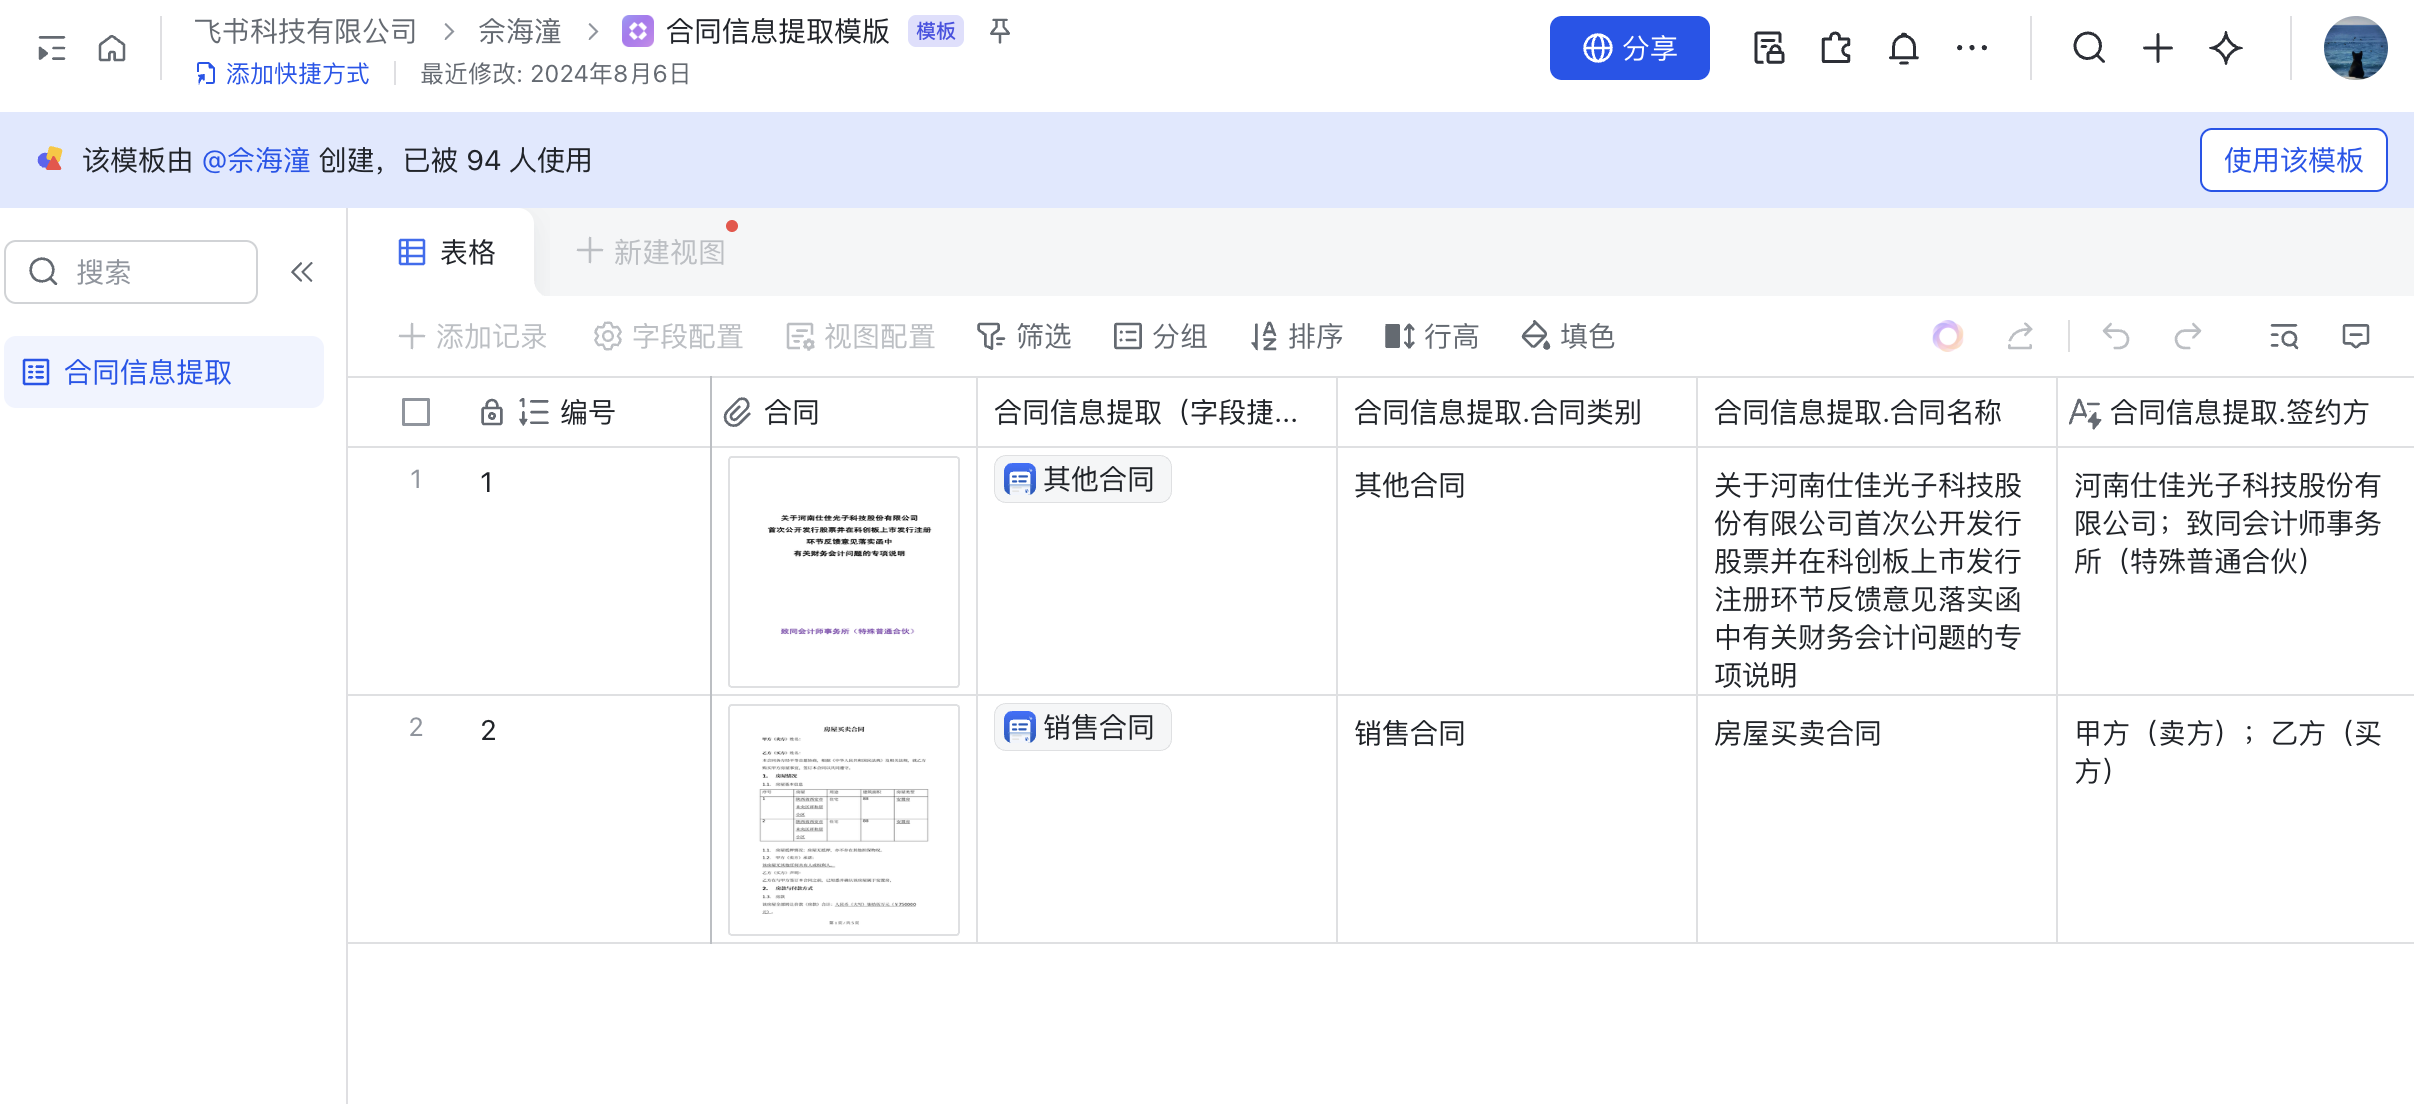Open the 填色 fill color tool
Image resolution: width=2414 pixels, height=1104 pixels.
coord(1567,337)
